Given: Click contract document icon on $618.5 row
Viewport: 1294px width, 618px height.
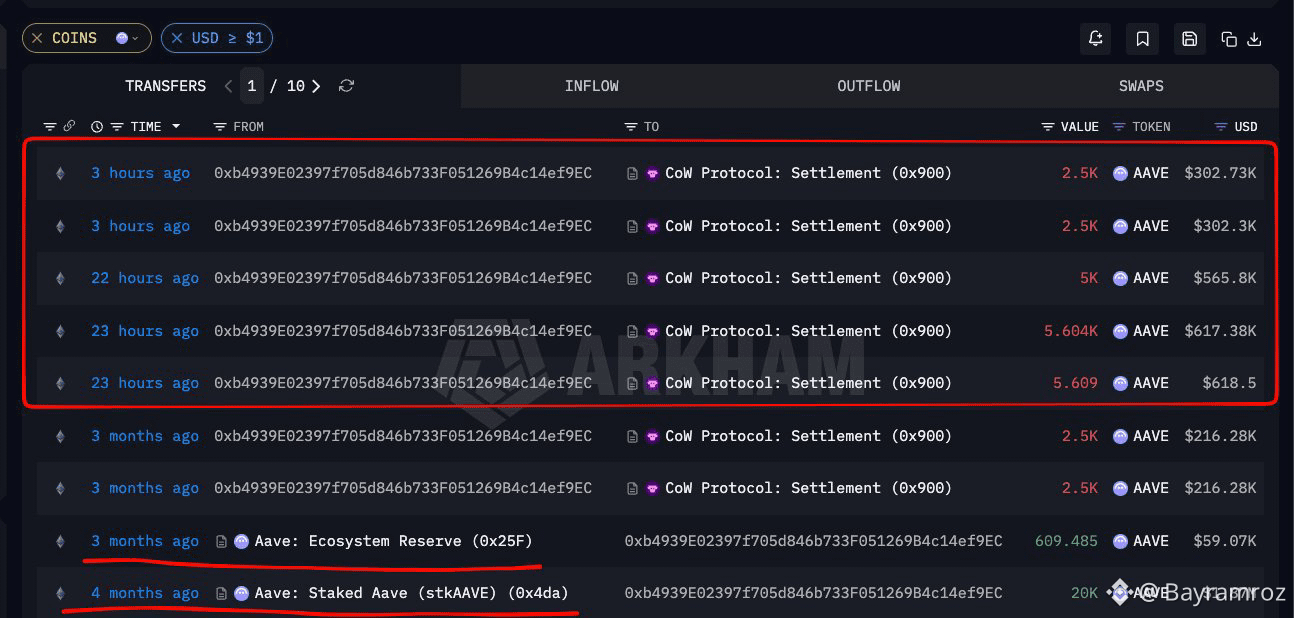Looking at the screenshot, I should (632, 383).
